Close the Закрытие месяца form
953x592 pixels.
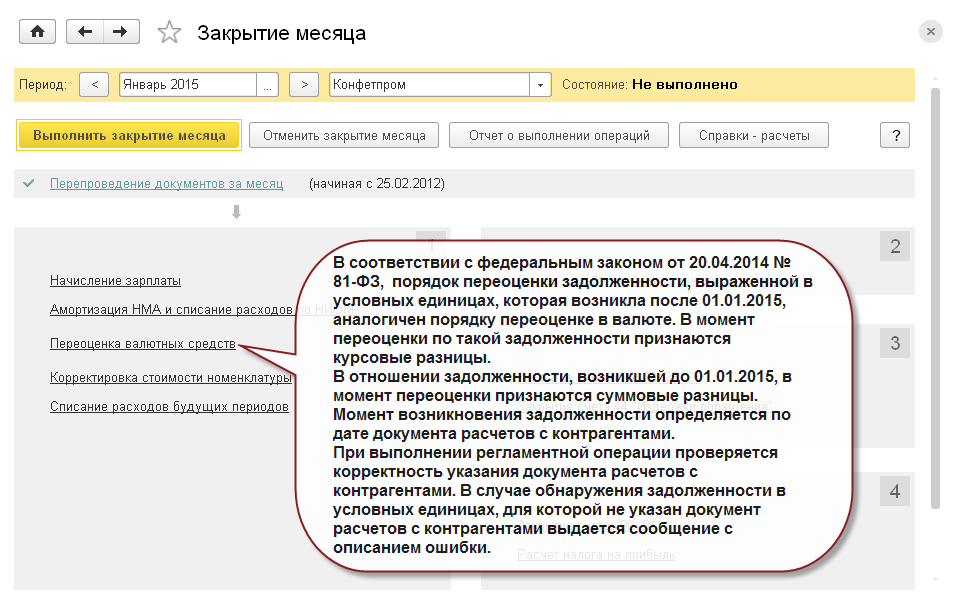tap(931, 31)
